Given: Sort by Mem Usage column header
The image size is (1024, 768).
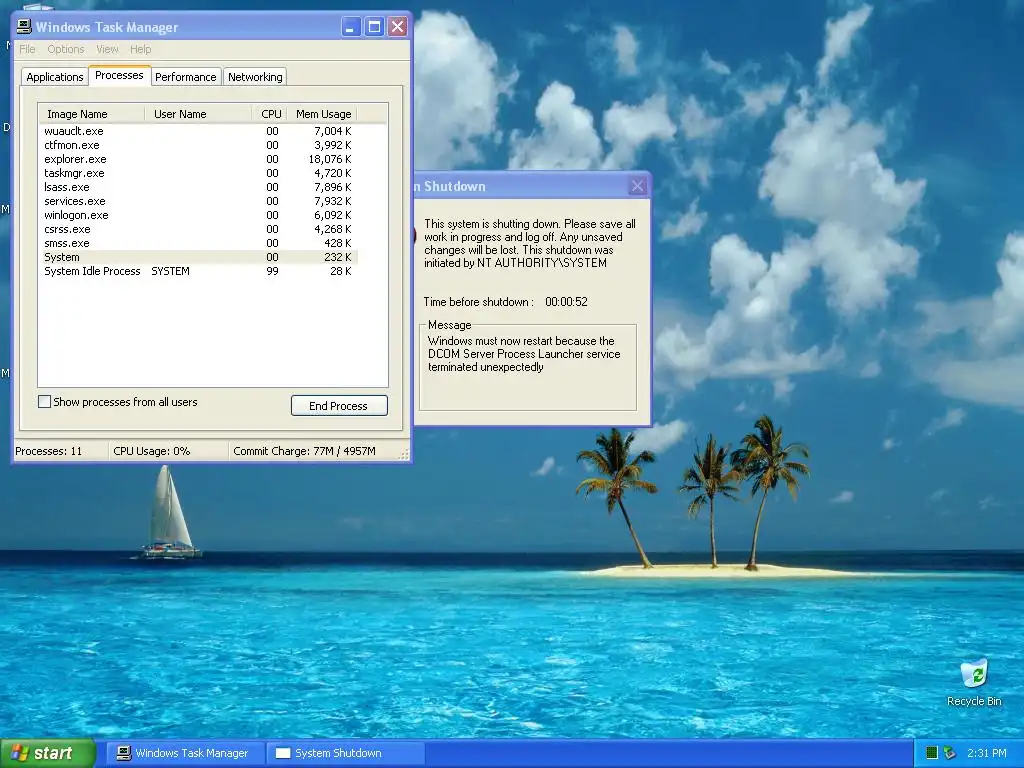Looking at the screenshot, I should (x=321, y=114).
